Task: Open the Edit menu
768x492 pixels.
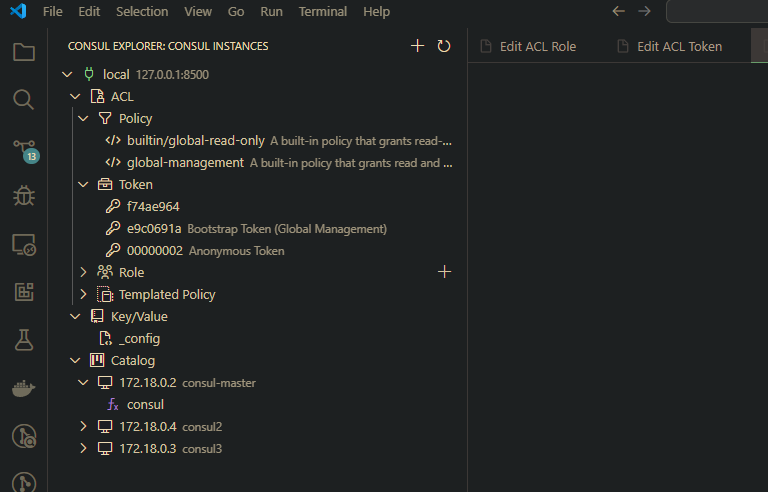Action: (x=89, y=11)
